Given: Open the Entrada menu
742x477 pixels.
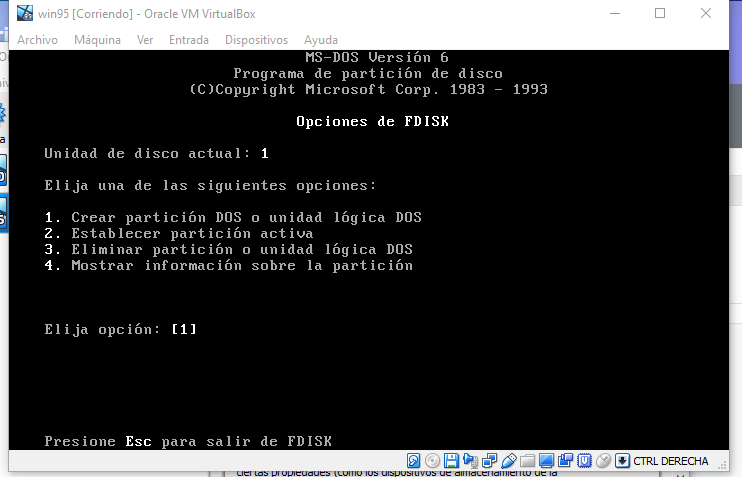Looking at the screenshot, I should tap(189, 40).
